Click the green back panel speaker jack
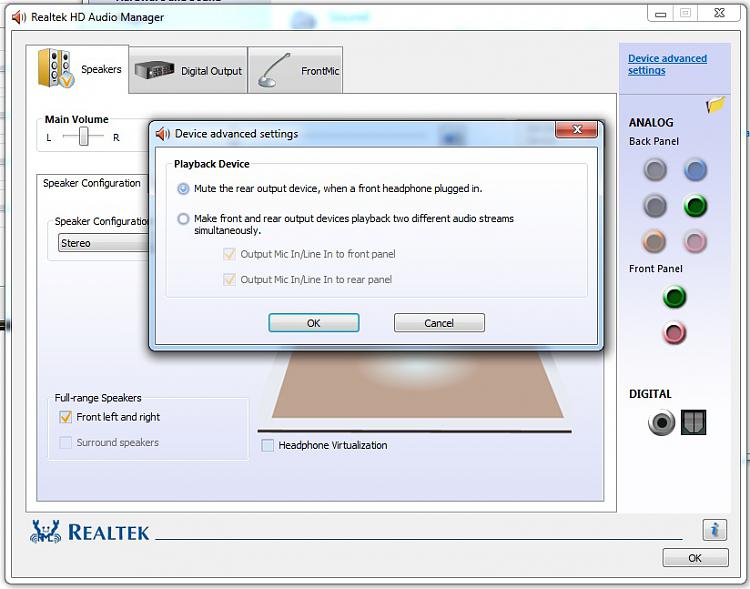The height and width of the screenshot is (589, 750). (695, 206)
